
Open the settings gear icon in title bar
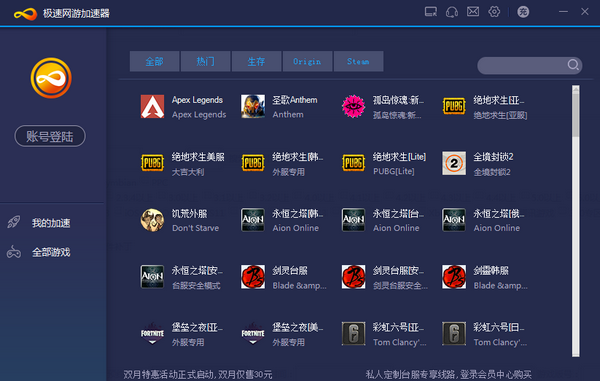(494, 12)
